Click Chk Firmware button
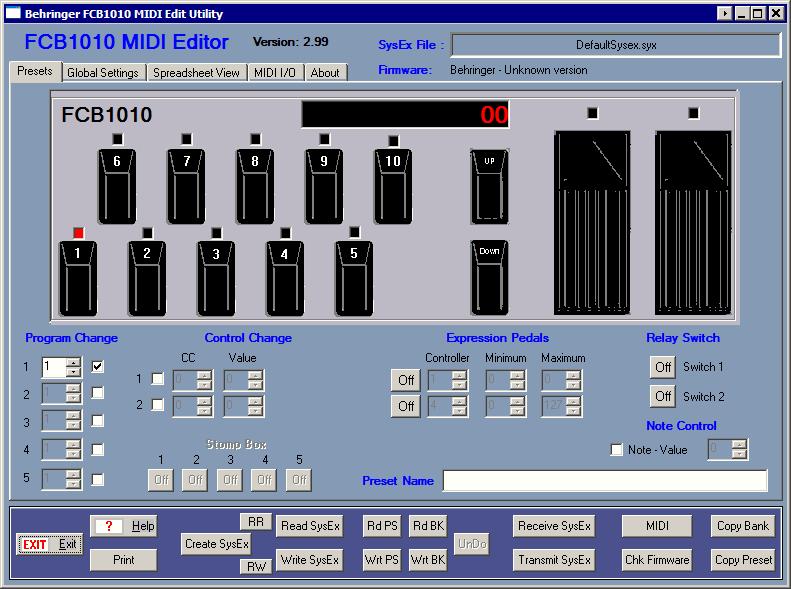 point(657,560)
